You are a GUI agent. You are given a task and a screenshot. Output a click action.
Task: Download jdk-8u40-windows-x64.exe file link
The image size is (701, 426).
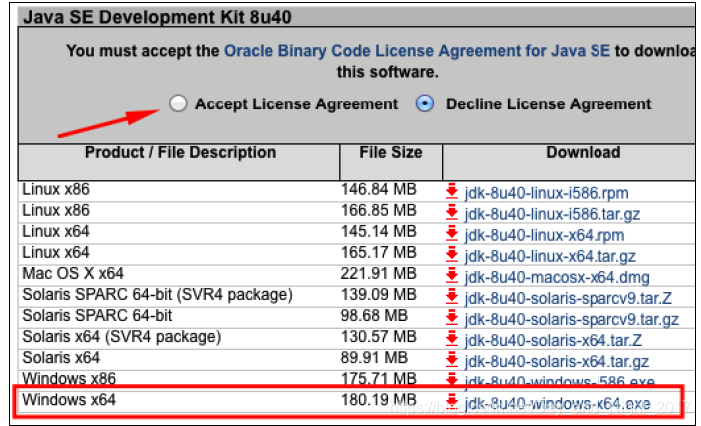(557, 404)
